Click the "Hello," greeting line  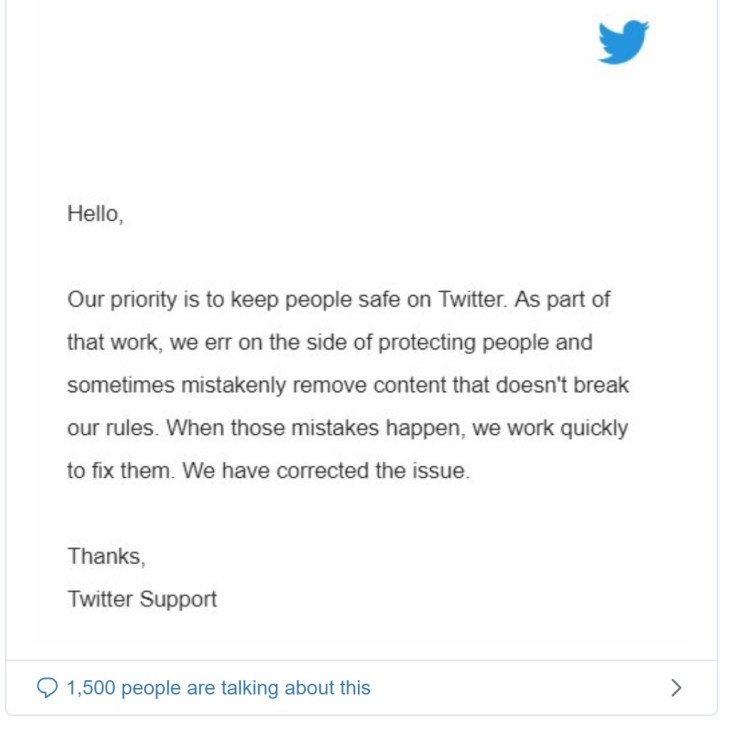[x=95, y=213]
